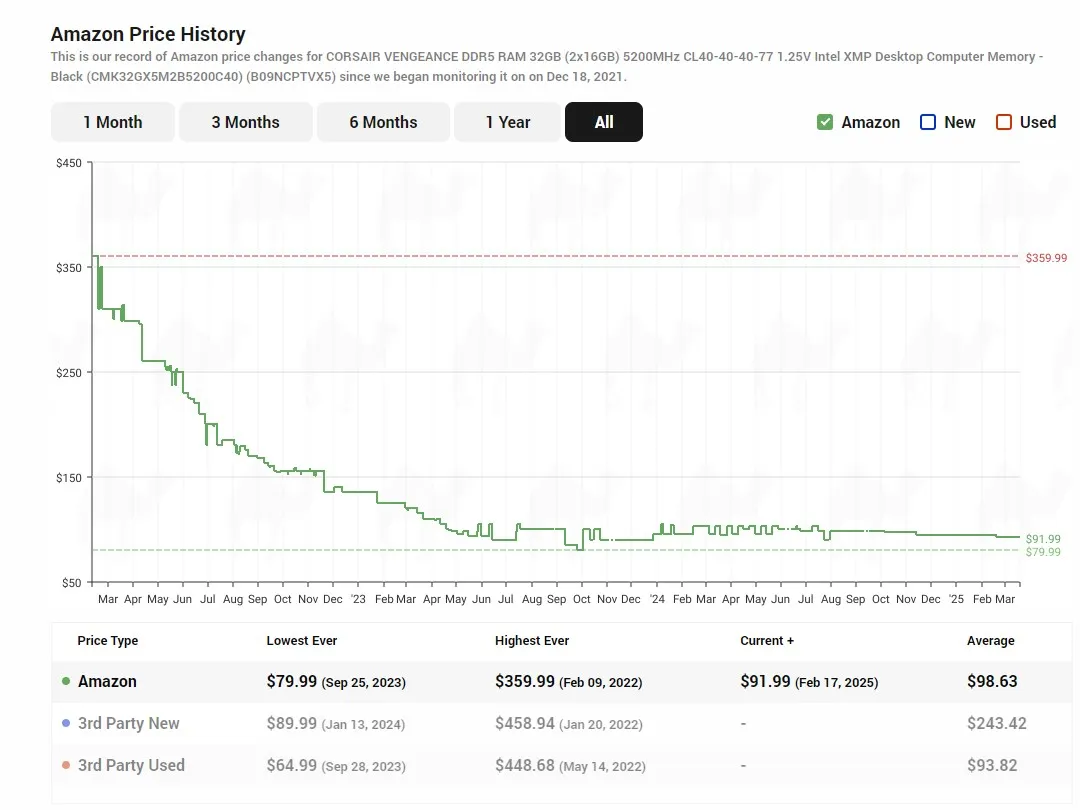Viewport: 1080px width, 810px height.
Task: Click the red dashed highest-price line
Action: [x=550, y=258]
